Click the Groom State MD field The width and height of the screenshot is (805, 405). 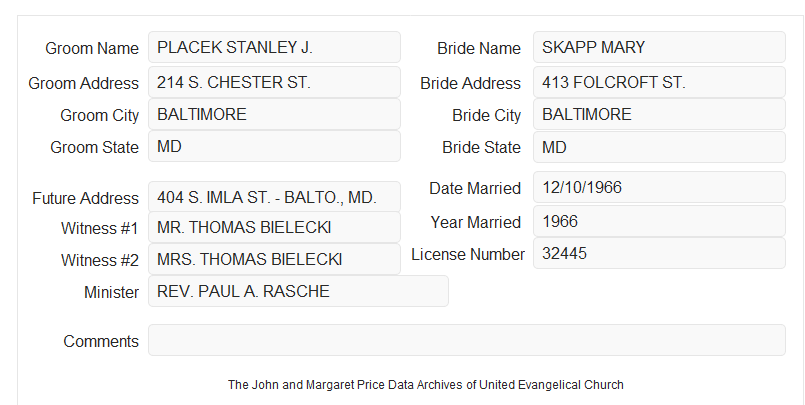274,146
